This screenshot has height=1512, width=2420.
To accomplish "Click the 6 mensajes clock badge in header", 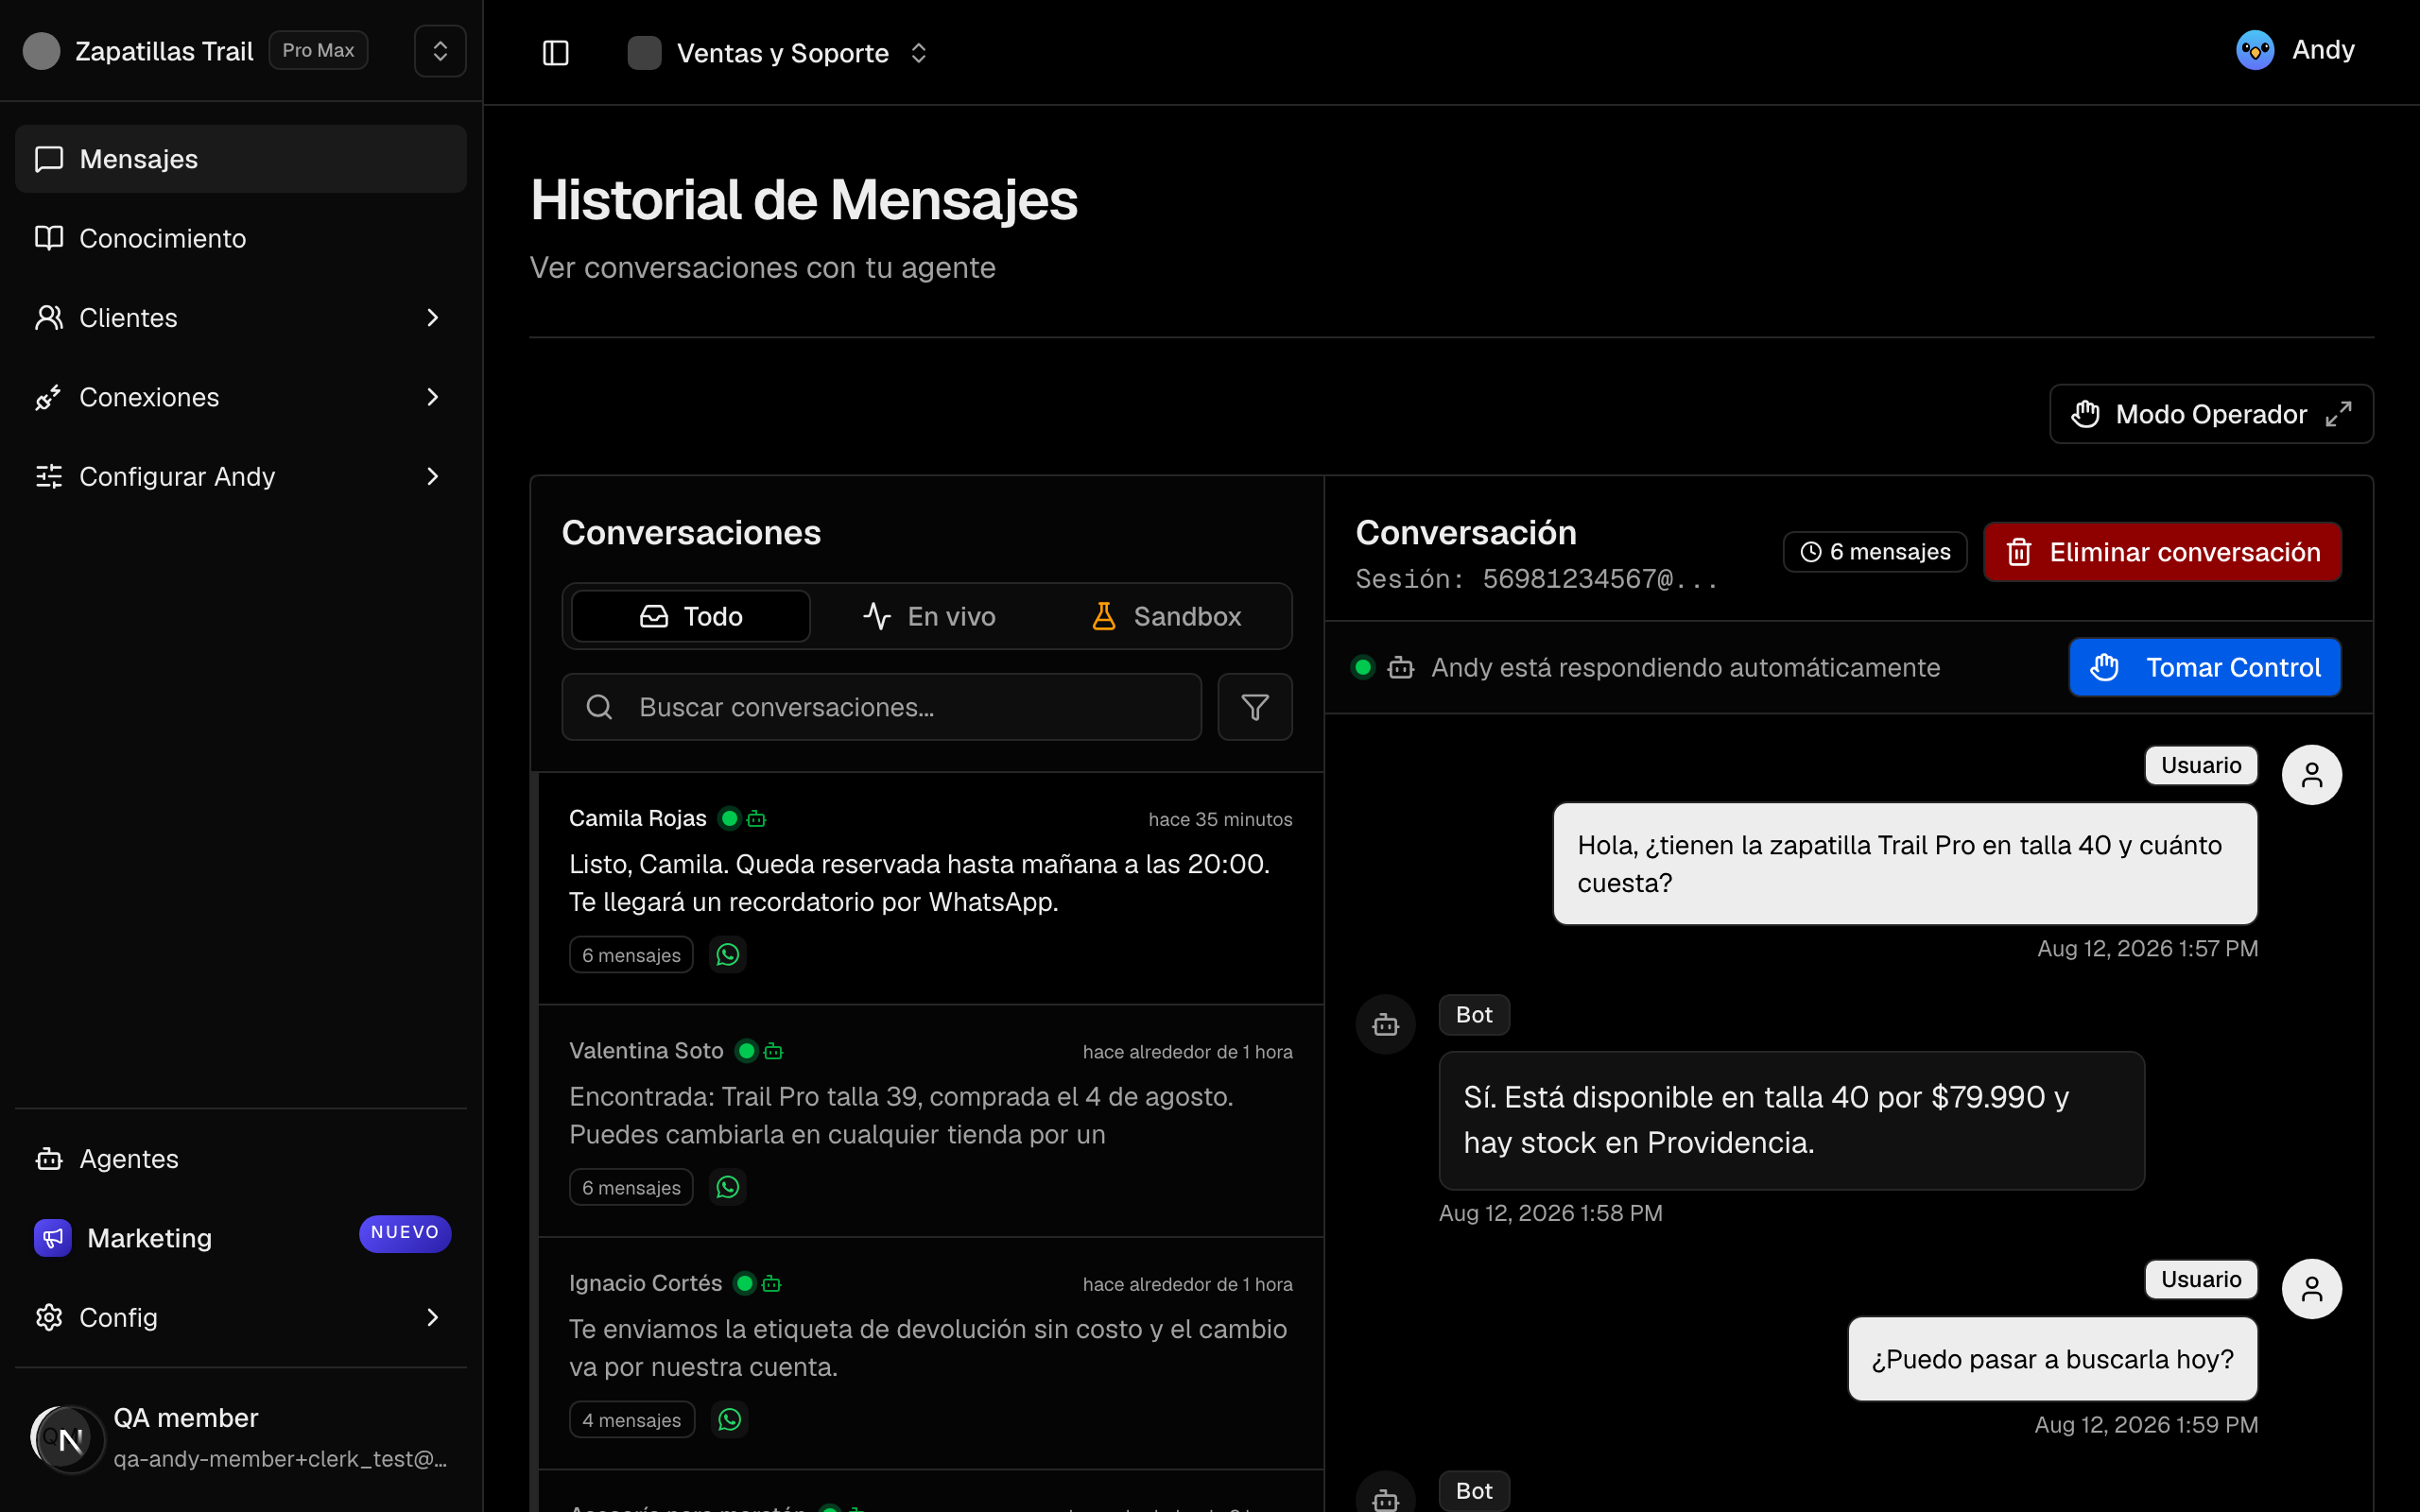I will pos(1874,552).
